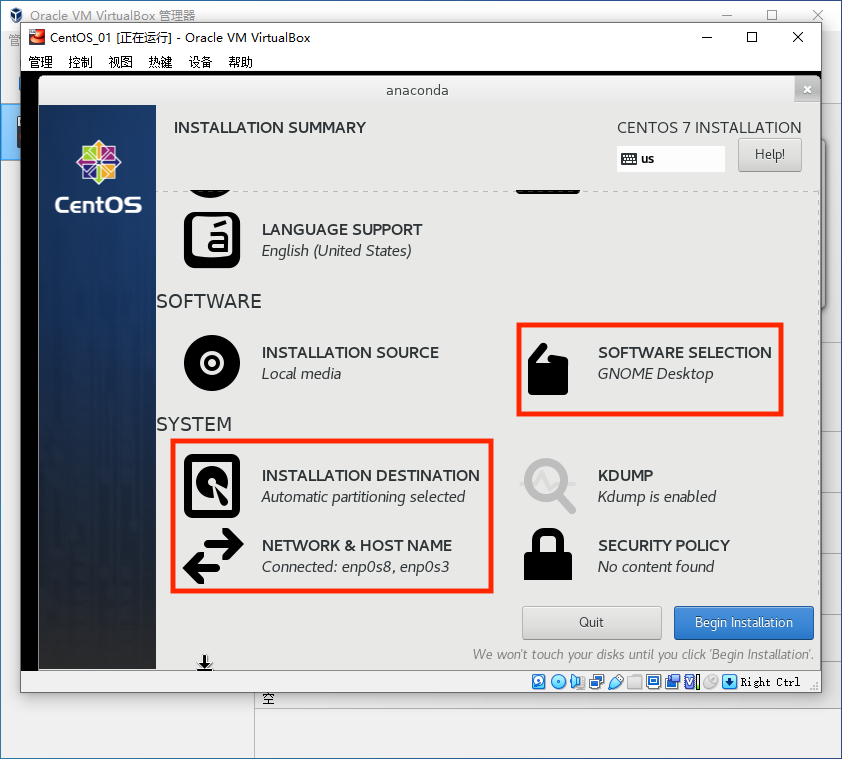
Task: Click the GNOME Desktop status text
Action: click(656, 374)
